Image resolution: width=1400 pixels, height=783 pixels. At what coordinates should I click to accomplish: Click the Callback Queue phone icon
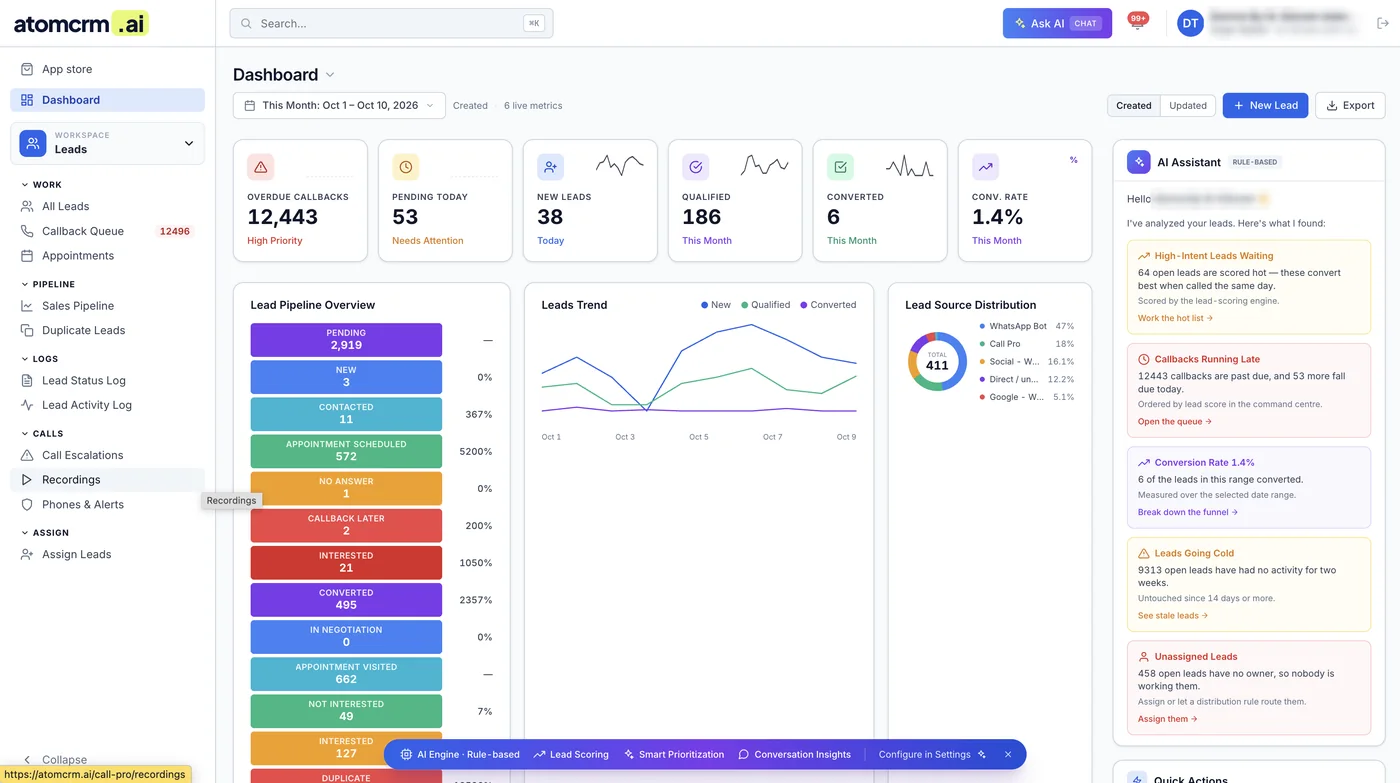point(27,231)
